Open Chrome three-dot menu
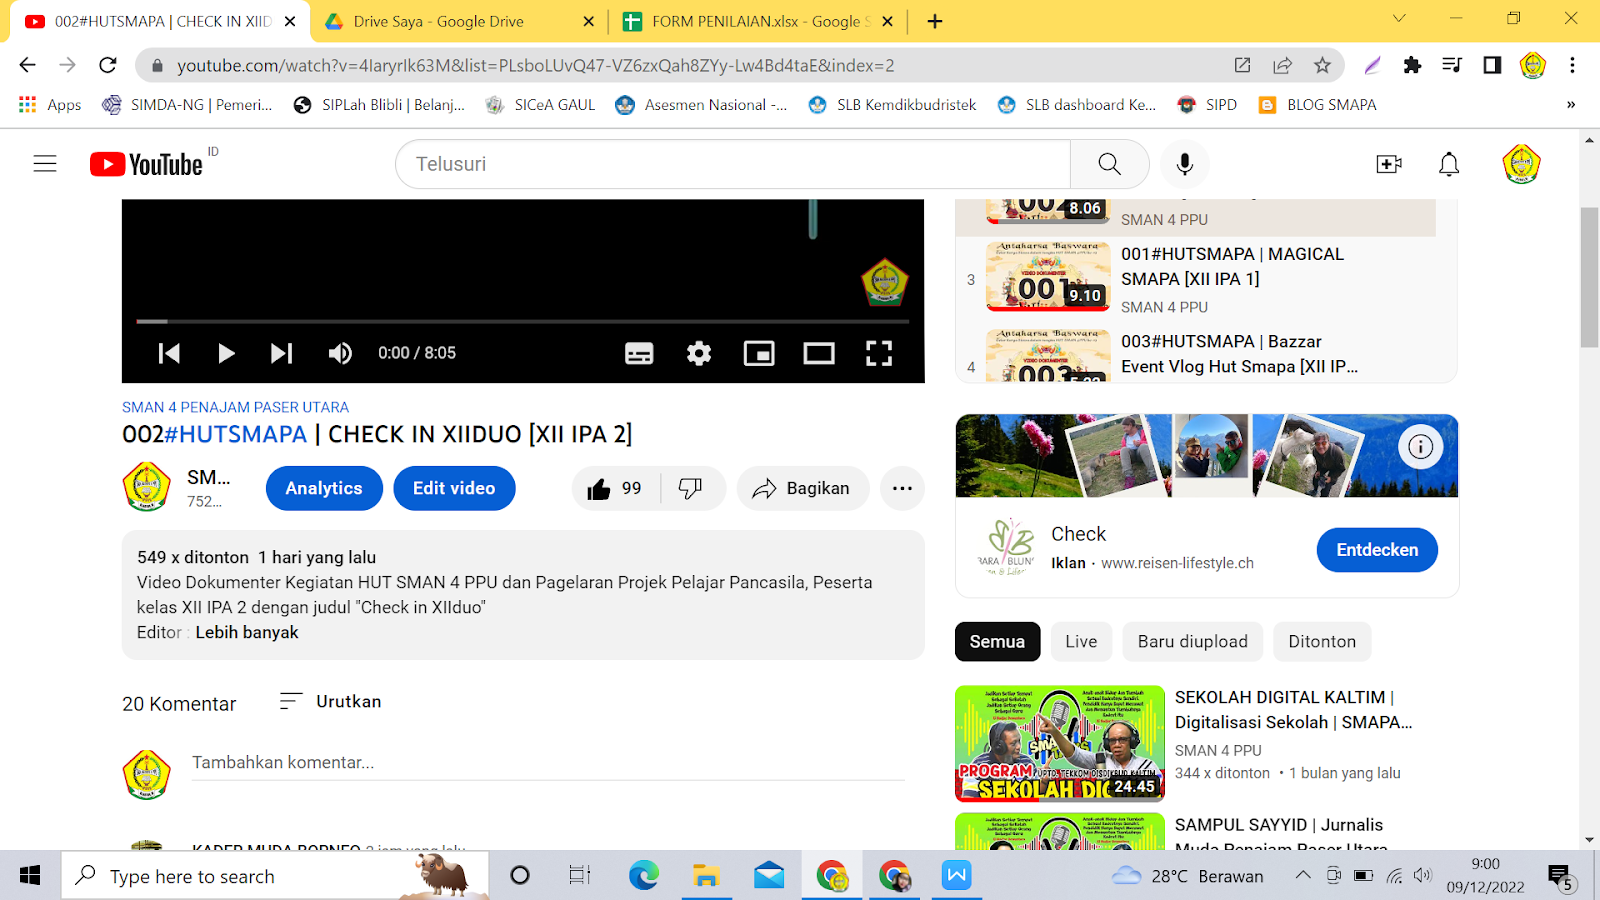1600x900 pixels. coord(1572,65)
